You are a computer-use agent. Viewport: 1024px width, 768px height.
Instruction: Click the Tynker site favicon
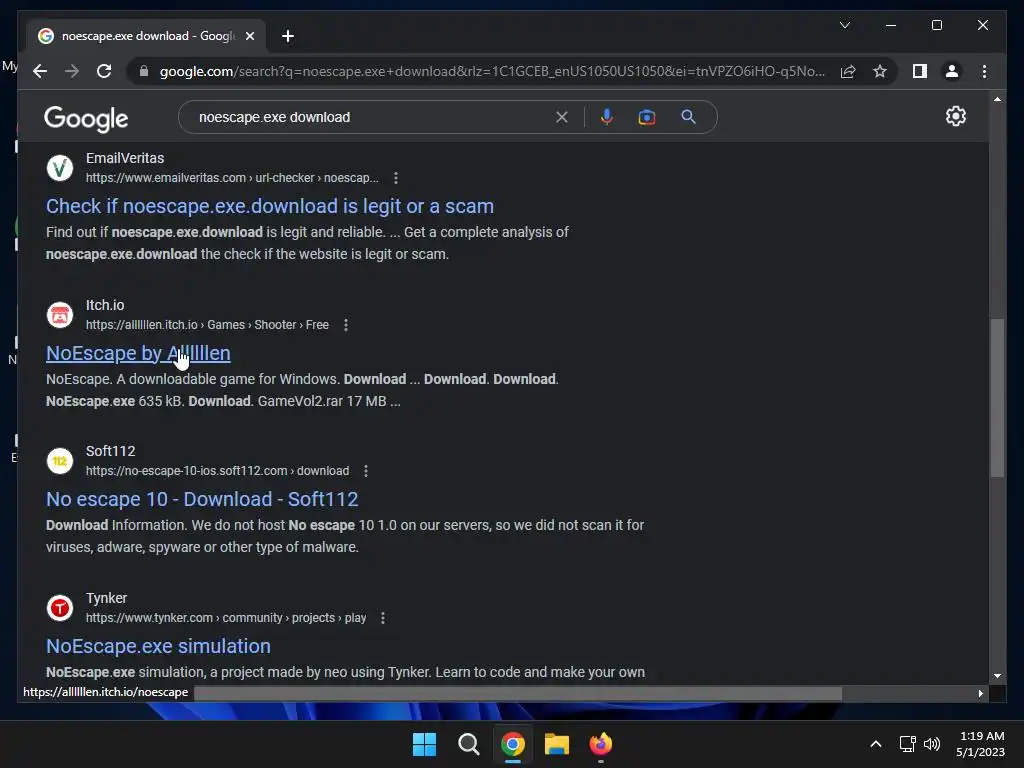click(x=59, y=608)
